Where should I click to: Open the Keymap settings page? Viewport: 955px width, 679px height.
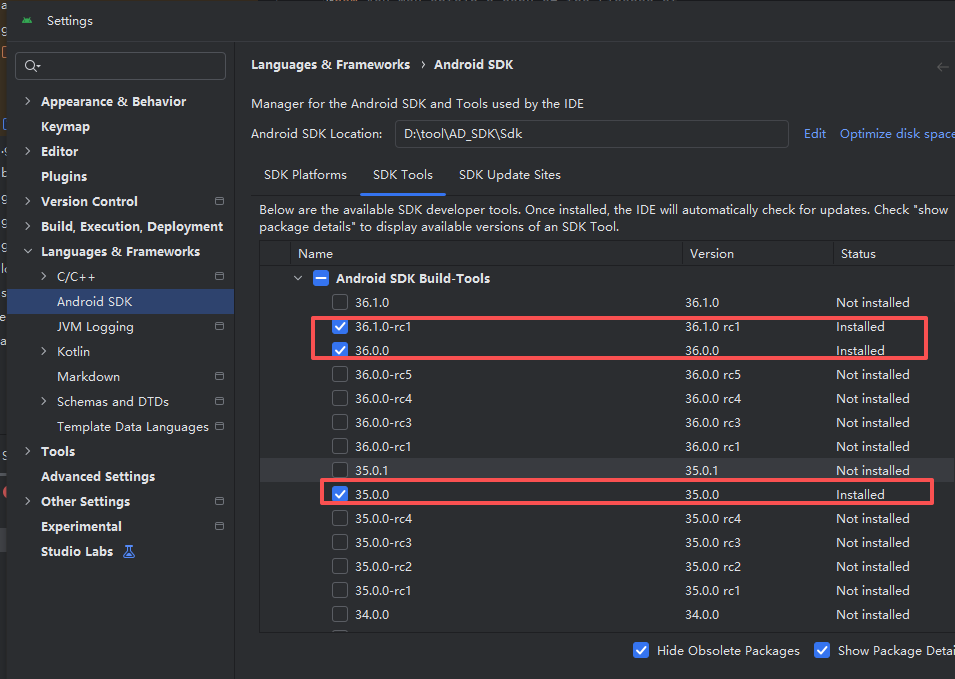65,126
